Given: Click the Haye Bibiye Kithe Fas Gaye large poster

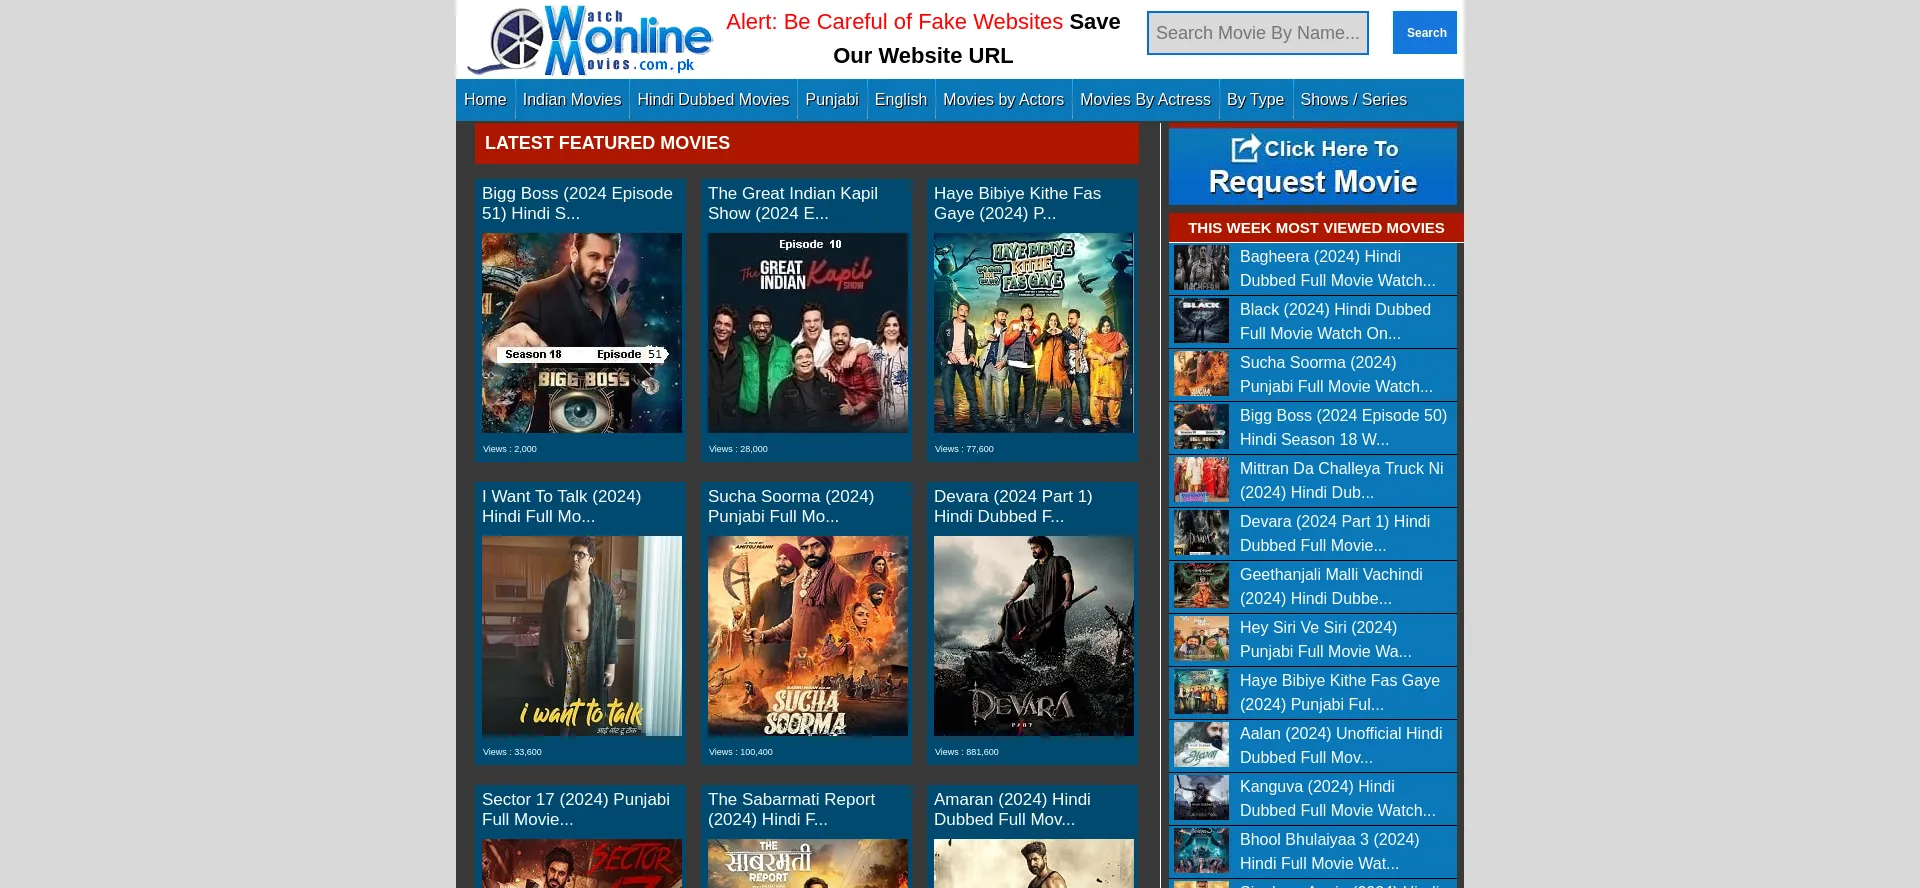Looking at the screenshot, I should [x=1034, y=333].
